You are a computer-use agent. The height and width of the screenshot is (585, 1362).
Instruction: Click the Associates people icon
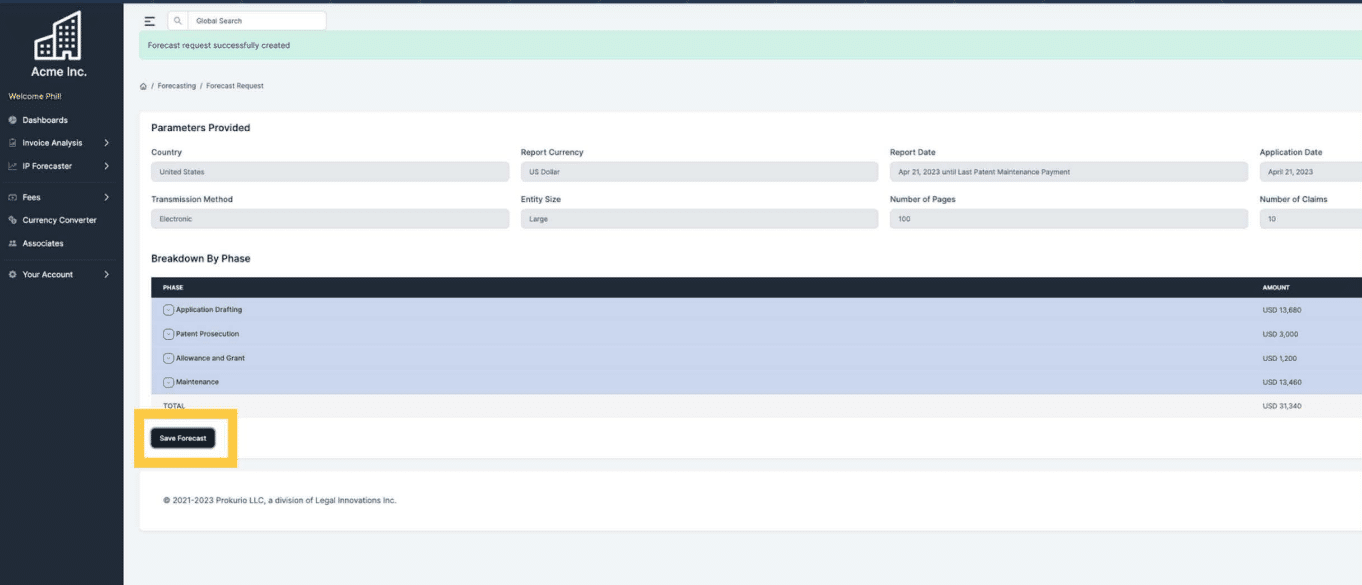click(x=12, y=243)
